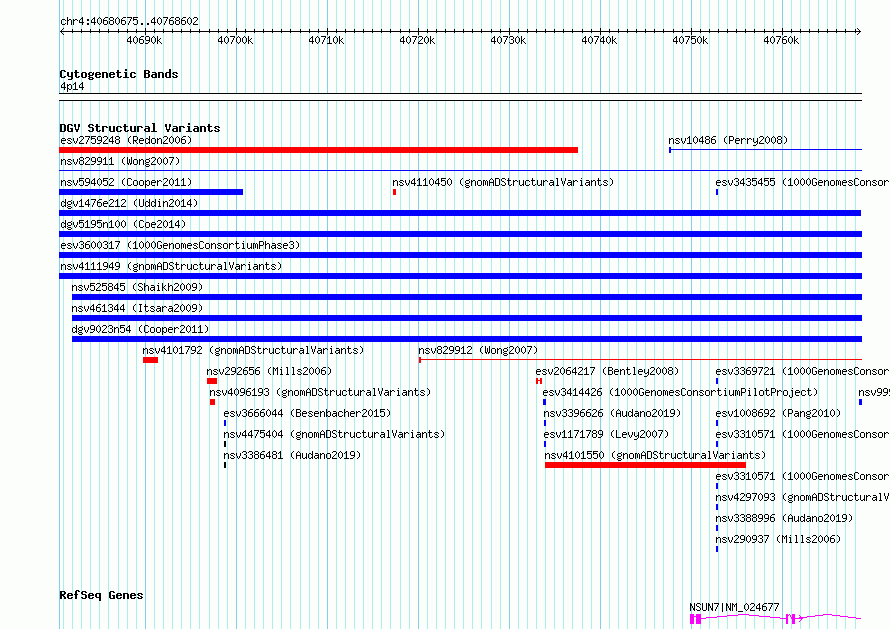Viewport: 890px width, 629px height.
Task: Select variant label esv2064217 (Bentley2008)
Action: point(607,371)
